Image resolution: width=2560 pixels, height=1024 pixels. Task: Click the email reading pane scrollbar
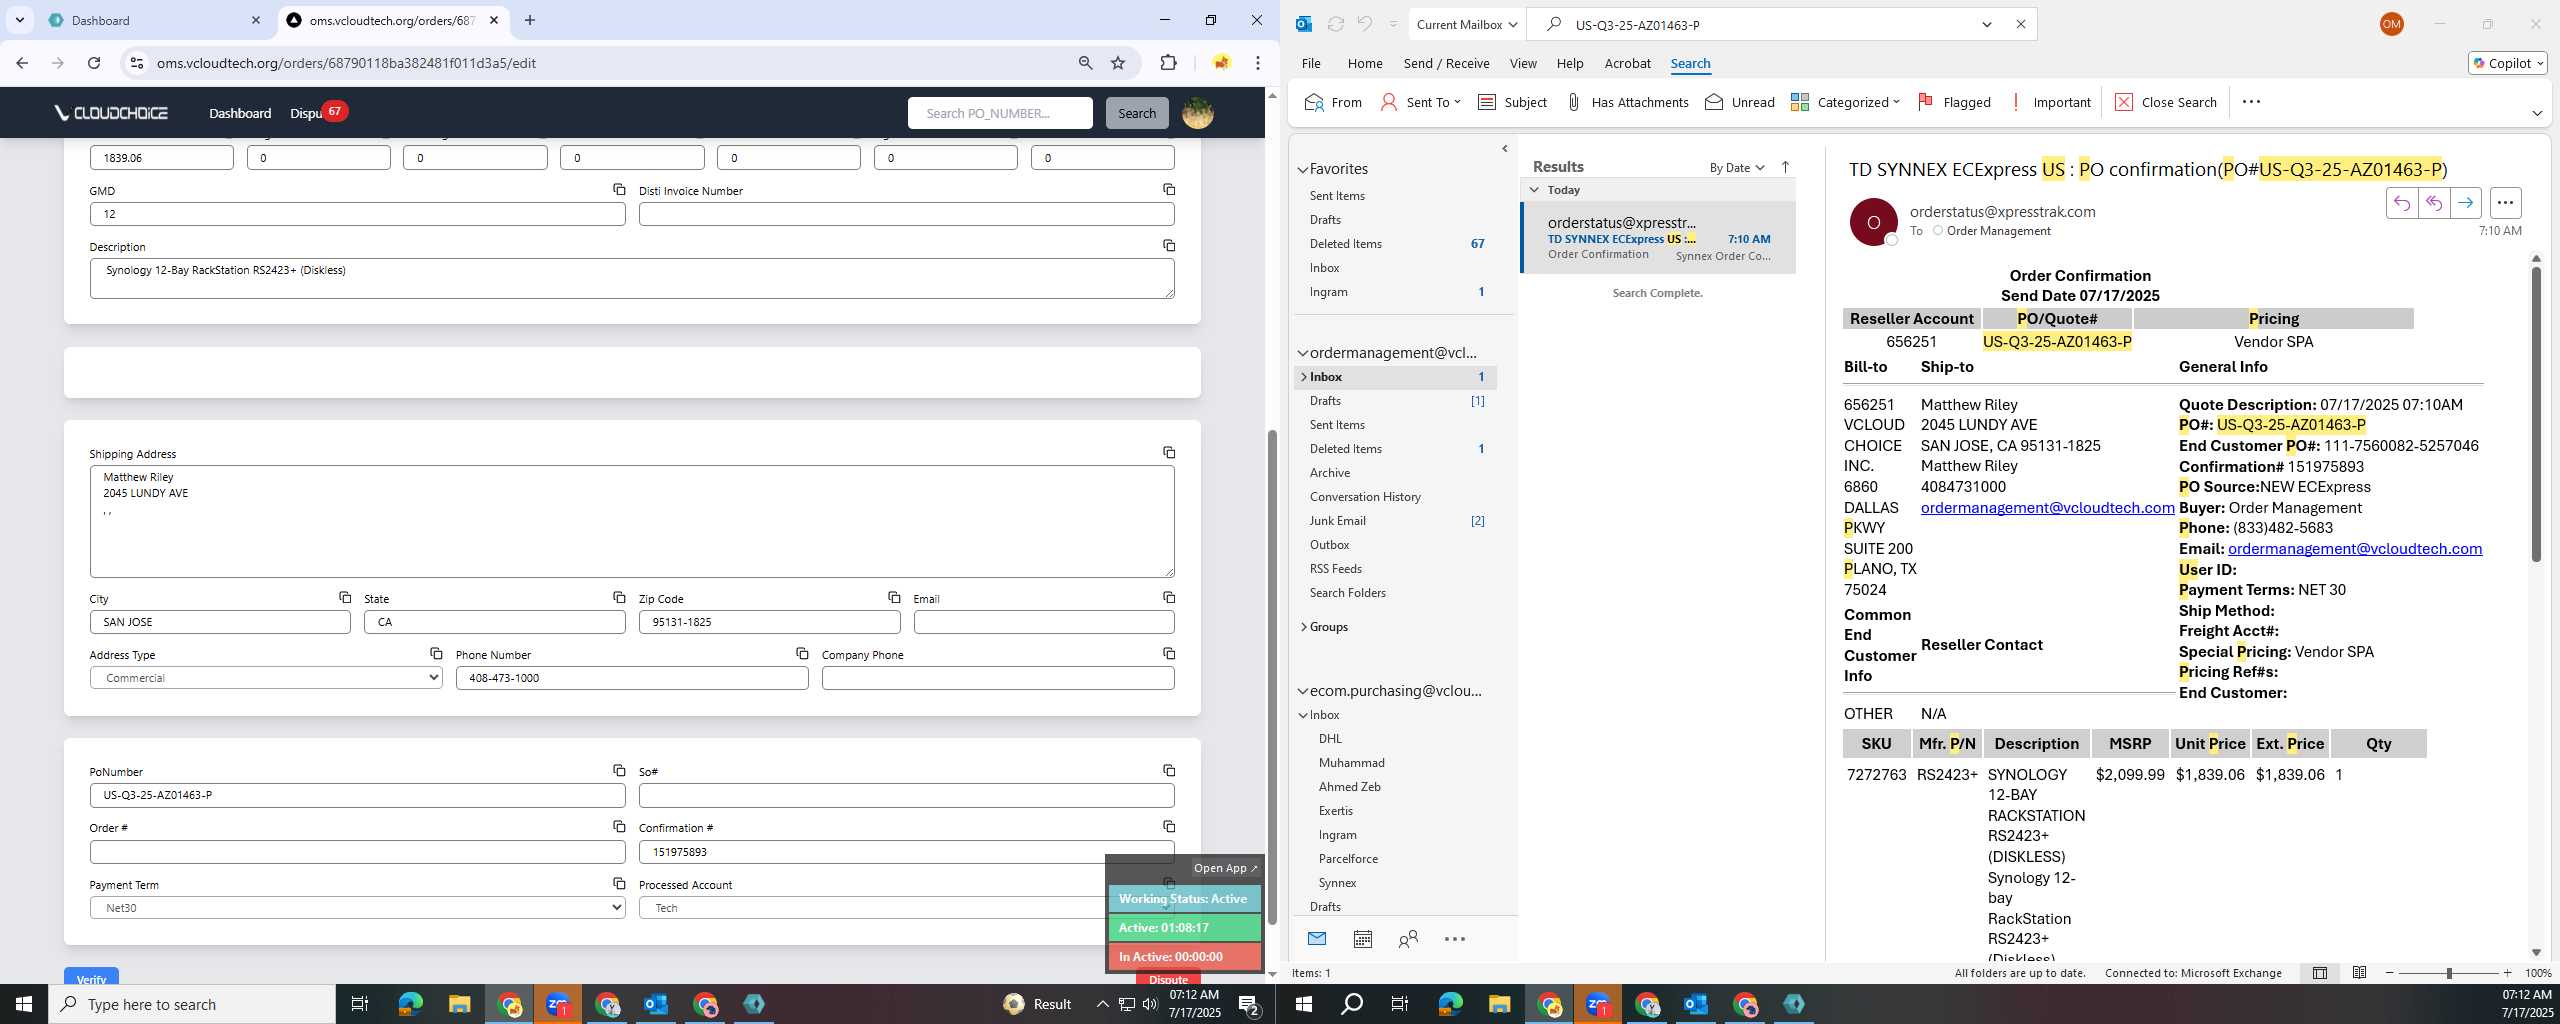point(2535,412)
